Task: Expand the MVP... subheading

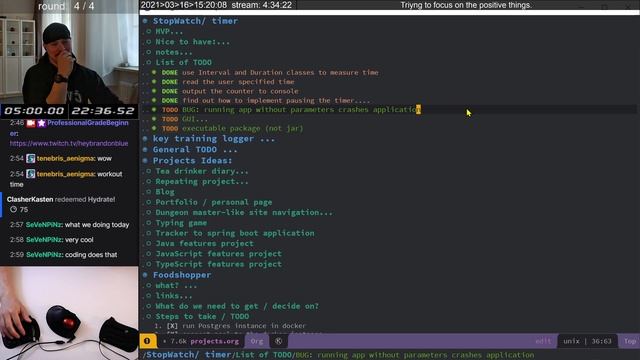Action: pyautogui.click(x=169, y=31)
